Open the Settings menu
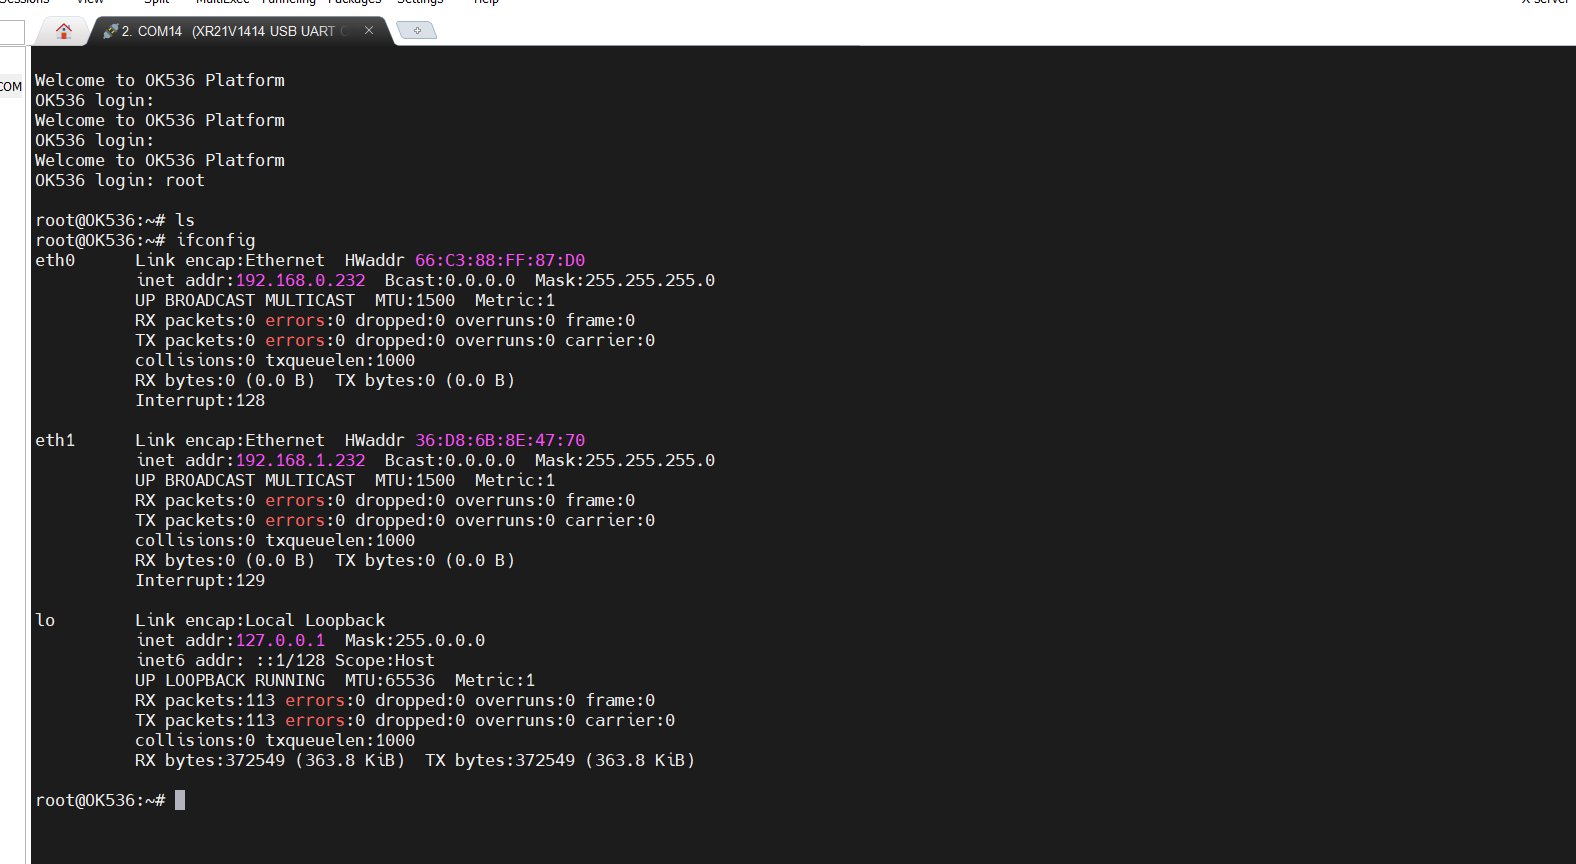The height and width of the screenshot is (864, 1576). pyautogui.click(x=420, y=2)
